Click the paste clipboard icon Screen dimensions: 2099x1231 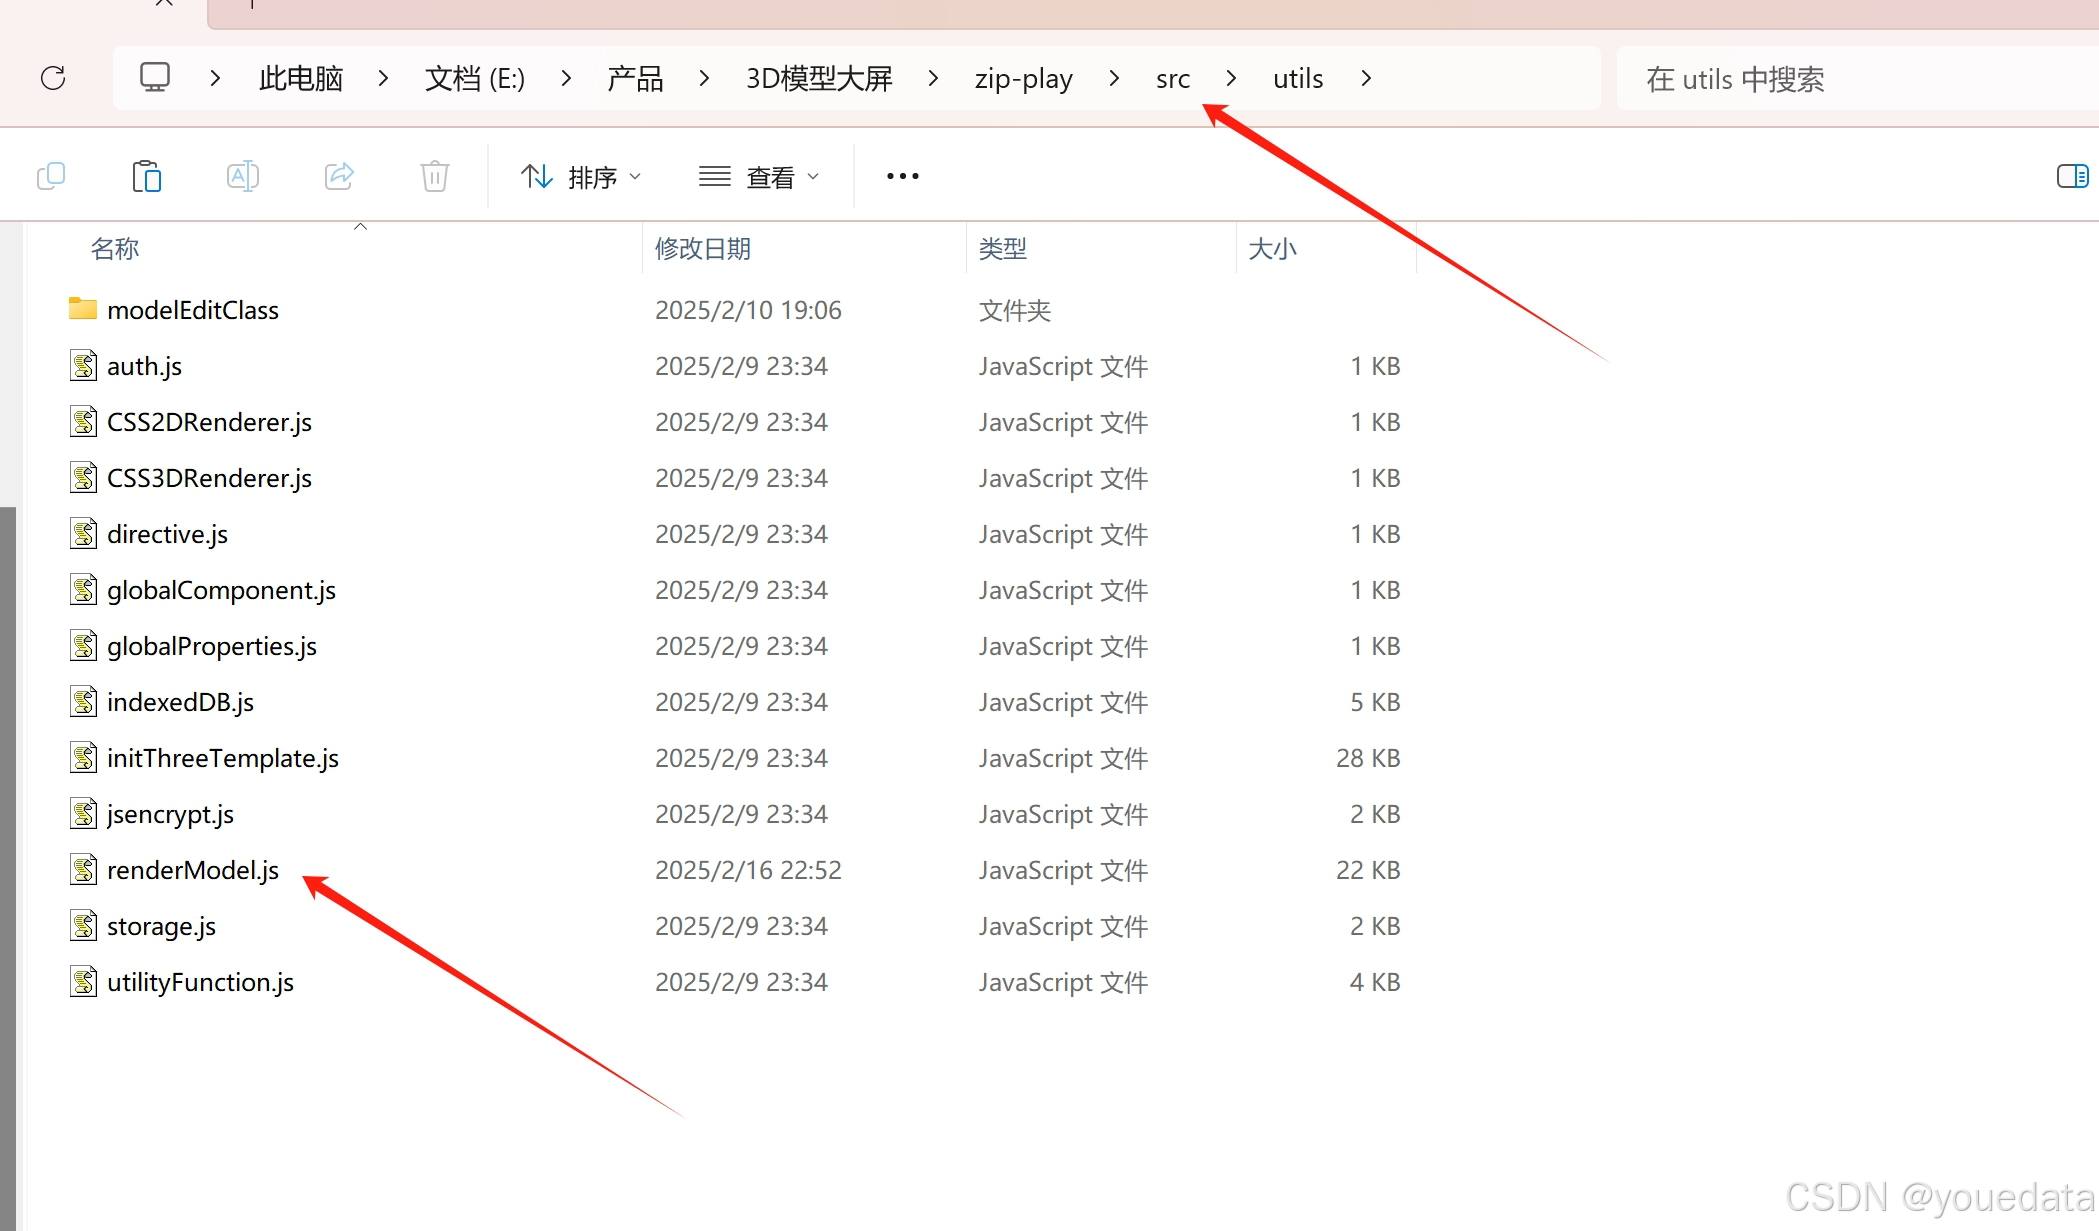[146, 176]
